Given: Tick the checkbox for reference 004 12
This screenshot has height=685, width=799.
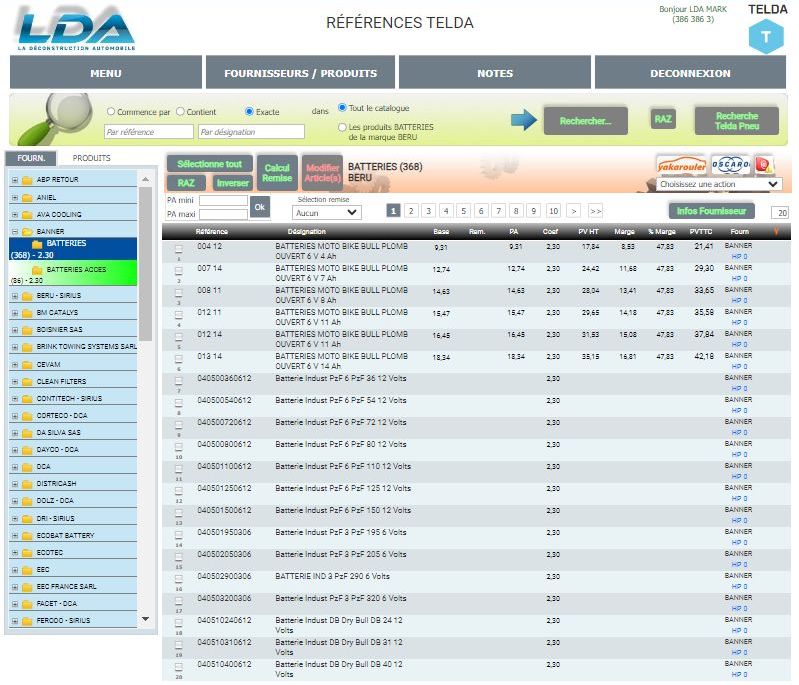Looking at the screenshot, I should [179, 248].
